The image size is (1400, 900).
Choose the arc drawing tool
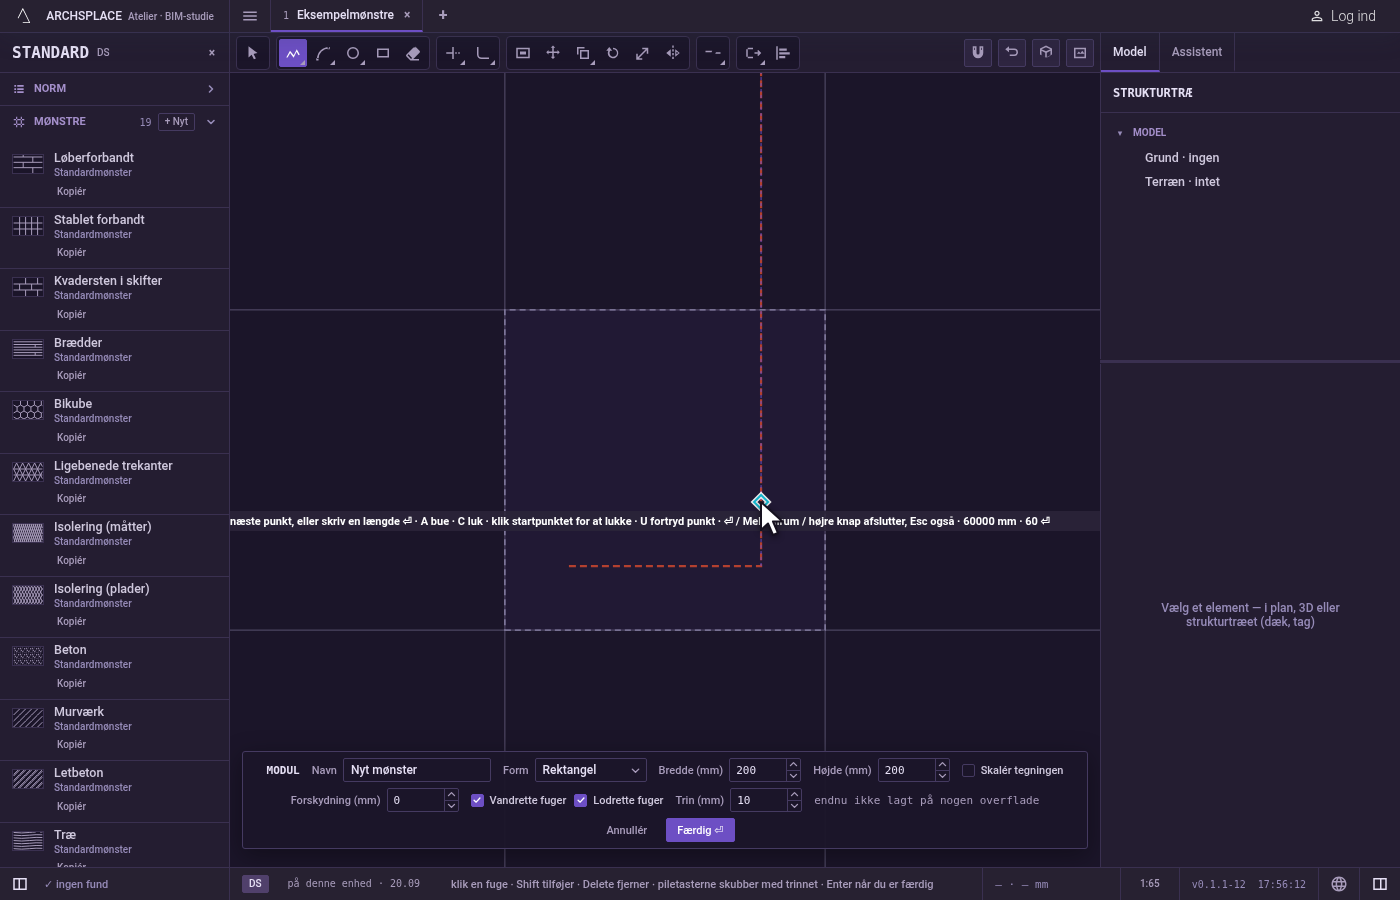323,53
